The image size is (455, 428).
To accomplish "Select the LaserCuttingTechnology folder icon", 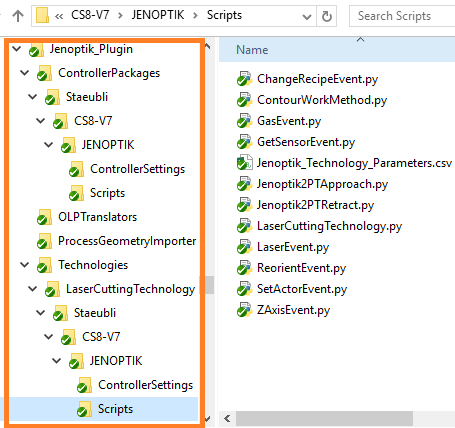I will tap(52, 290).
